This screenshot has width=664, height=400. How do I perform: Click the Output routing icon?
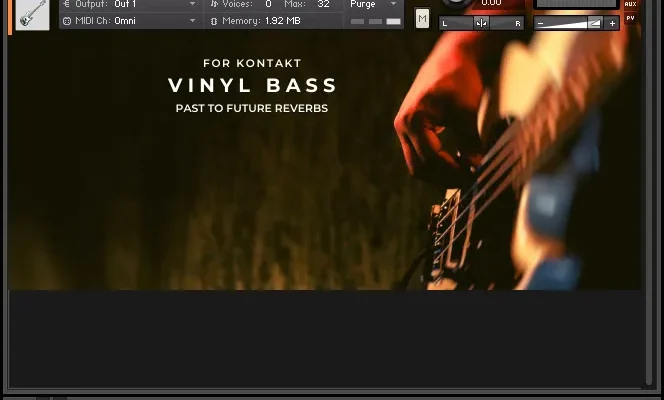(x=67, y=5)
